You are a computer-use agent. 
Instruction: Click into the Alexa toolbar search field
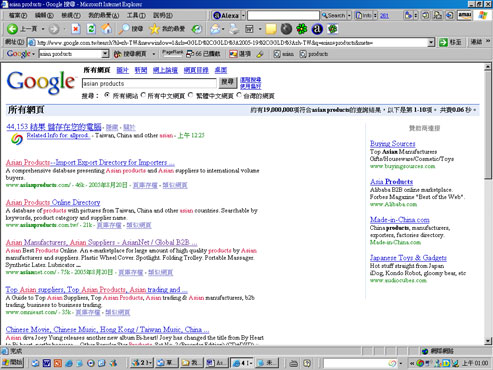[283, 15]
